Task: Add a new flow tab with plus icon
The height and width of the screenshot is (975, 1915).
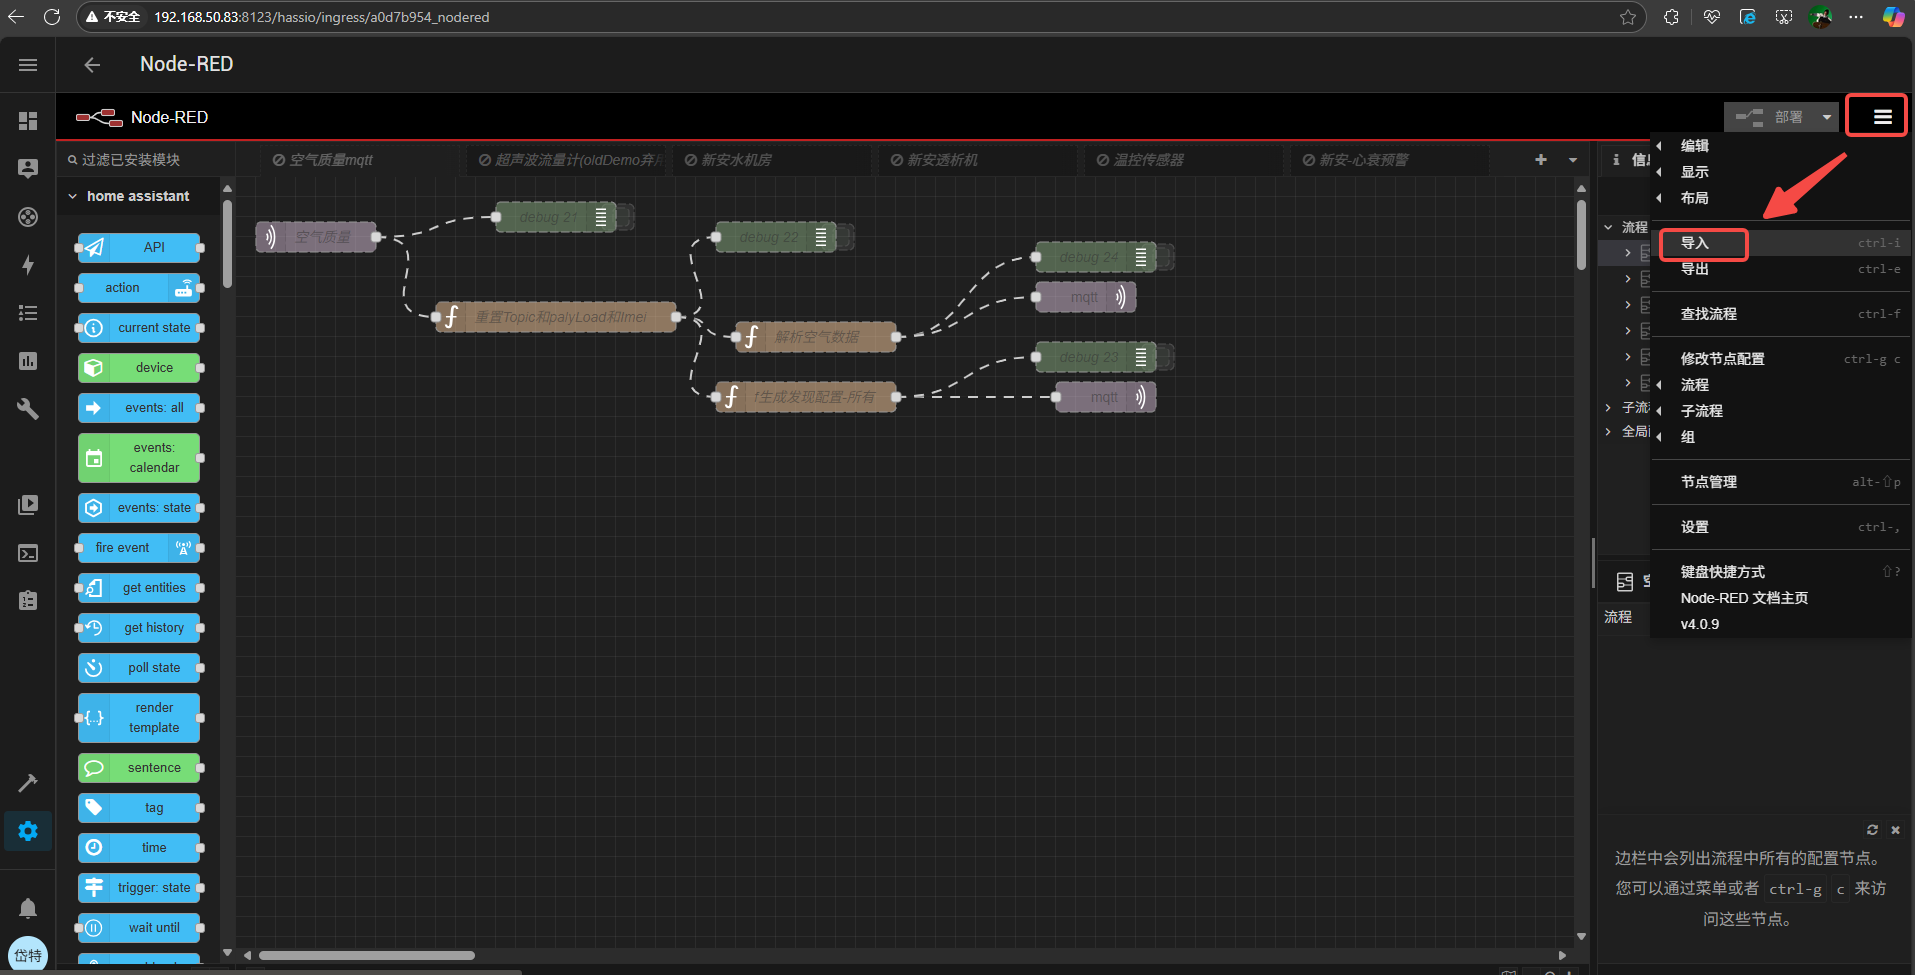Action: [1540, 160]
